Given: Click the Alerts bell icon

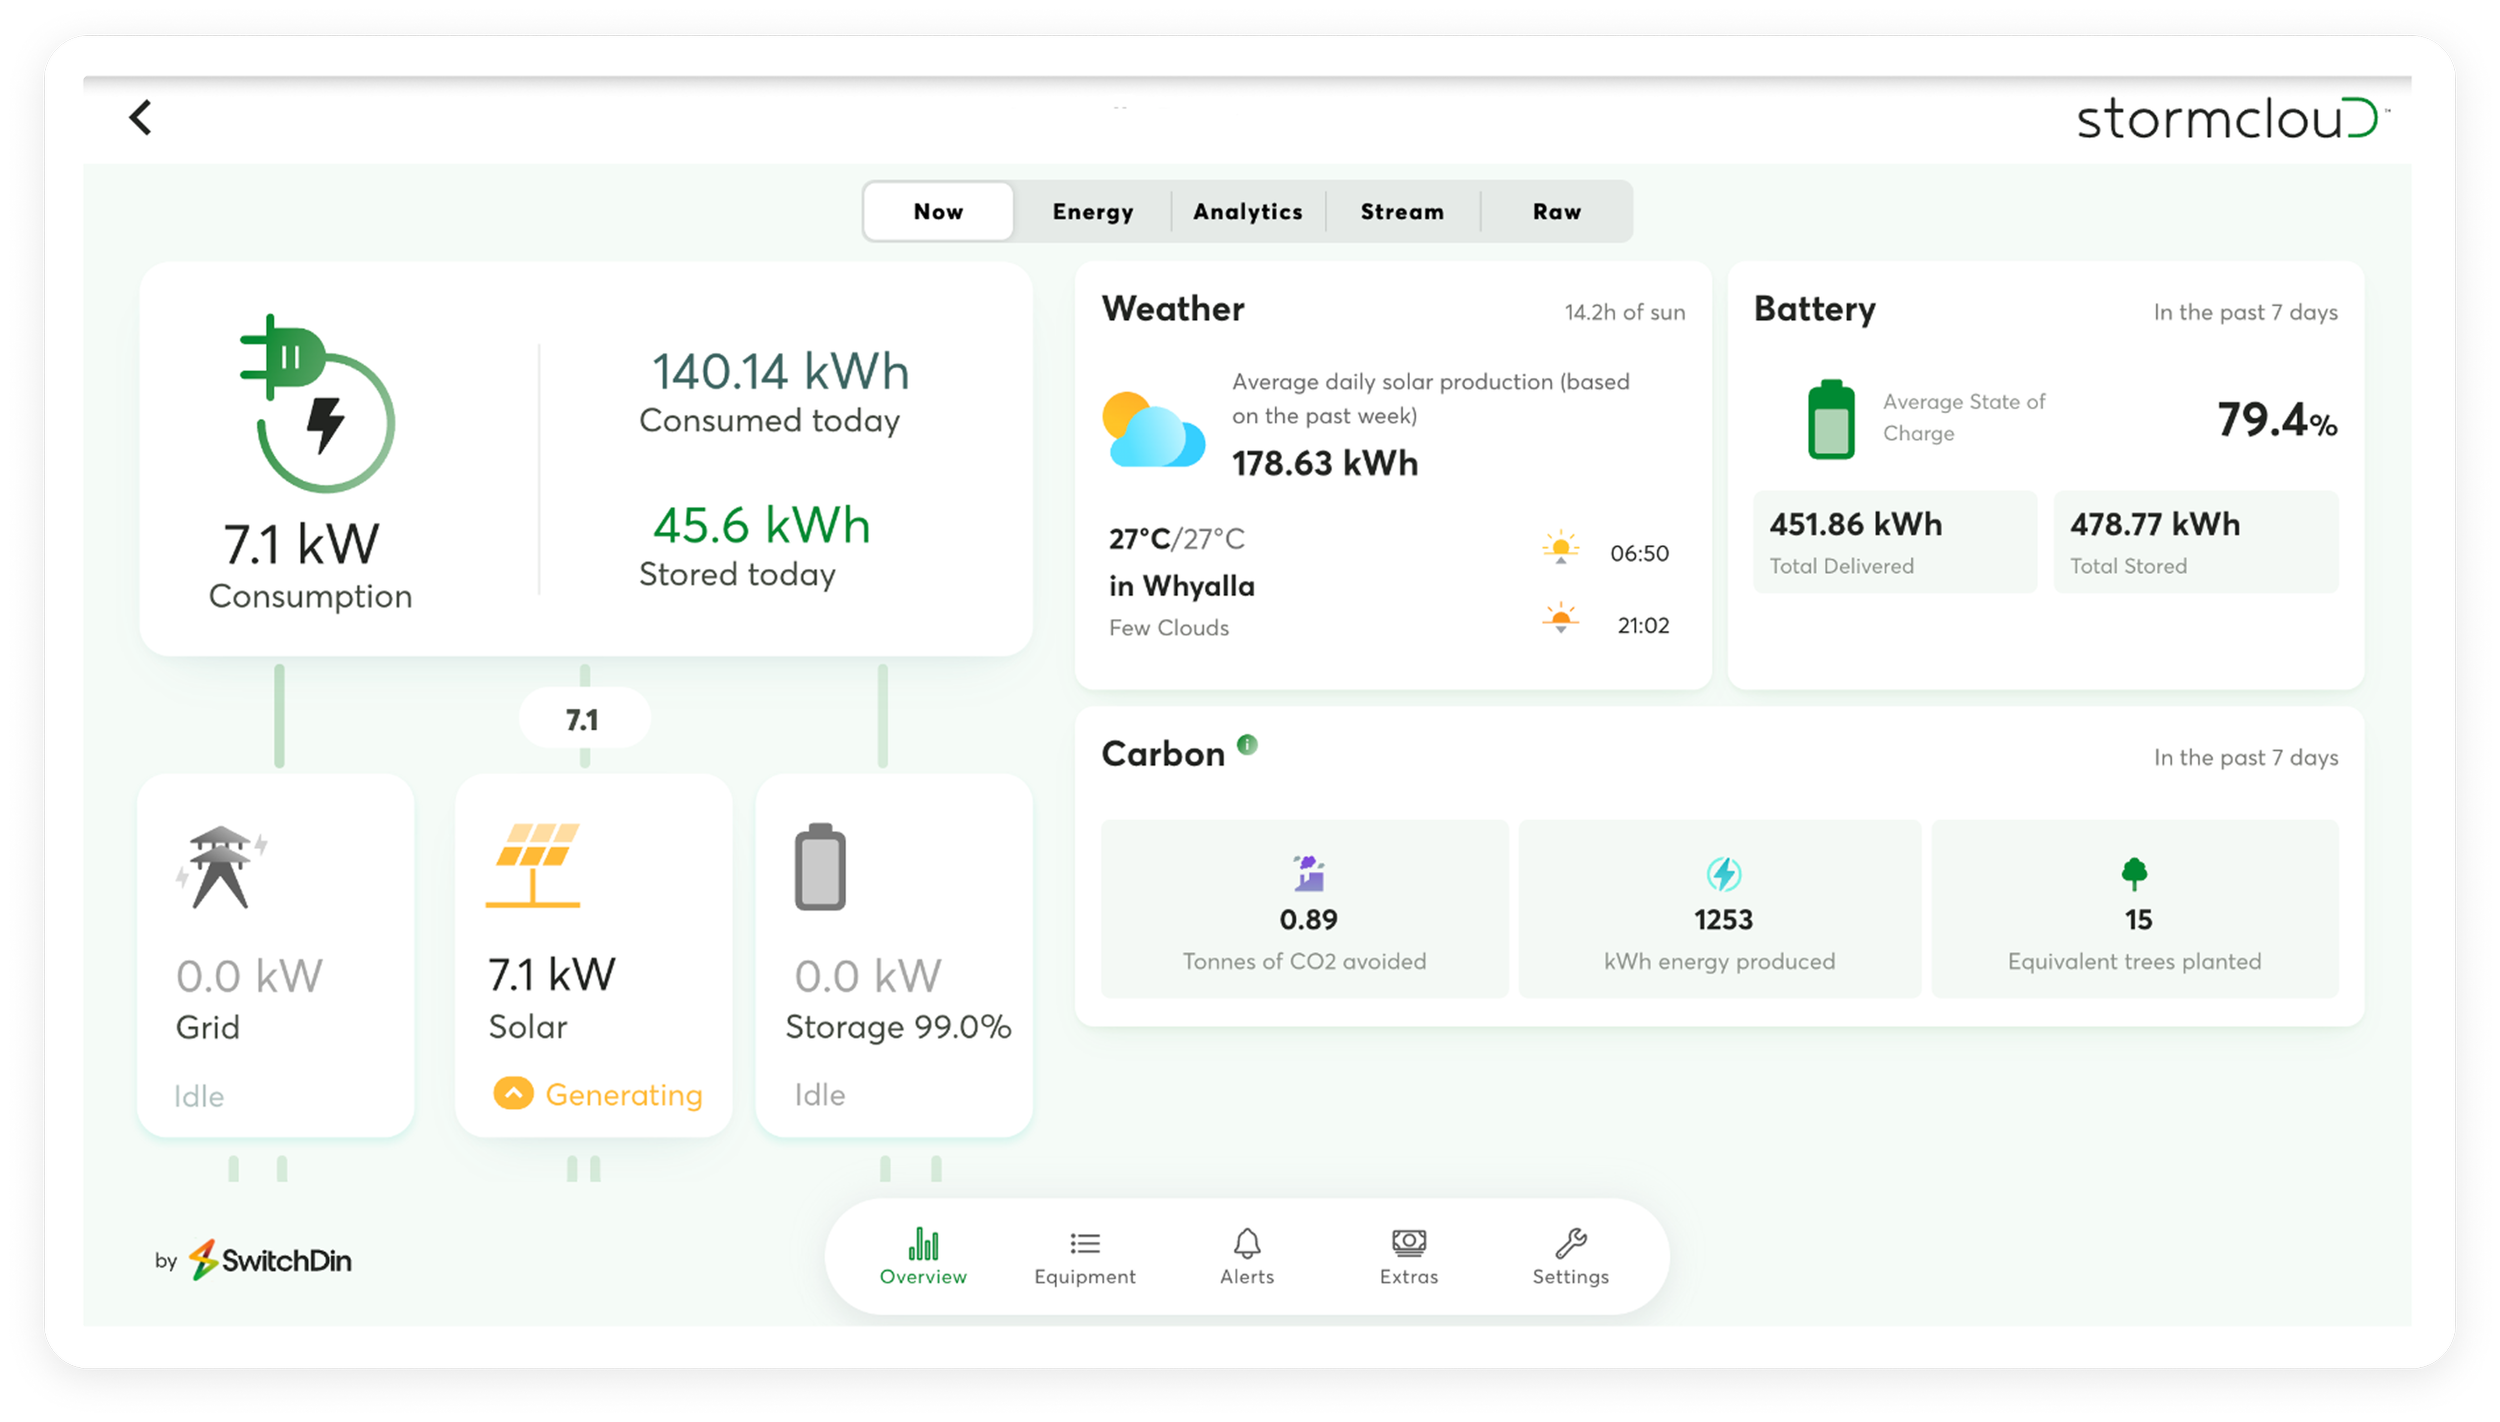Looking at the screenshot, I should coord(1246,1243).
